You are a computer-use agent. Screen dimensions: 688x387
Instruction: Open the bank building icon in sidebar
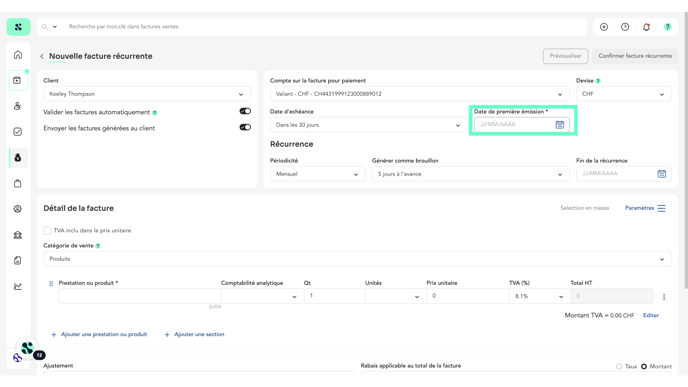tap(18, 235)
